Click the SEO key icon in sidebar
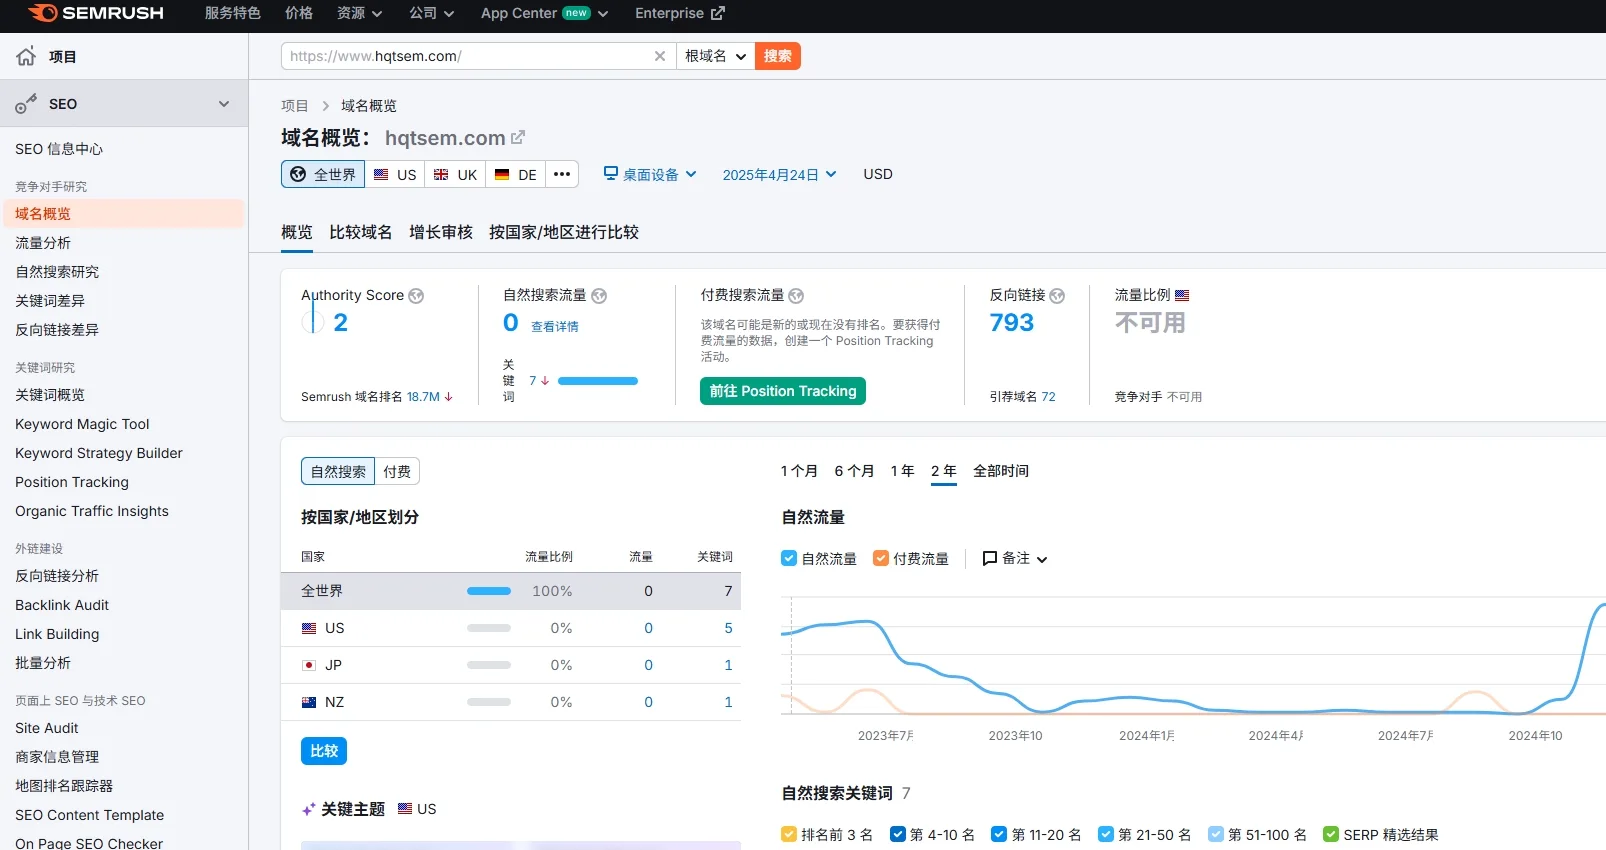1606x850 pixels. [x=26, y=104]
